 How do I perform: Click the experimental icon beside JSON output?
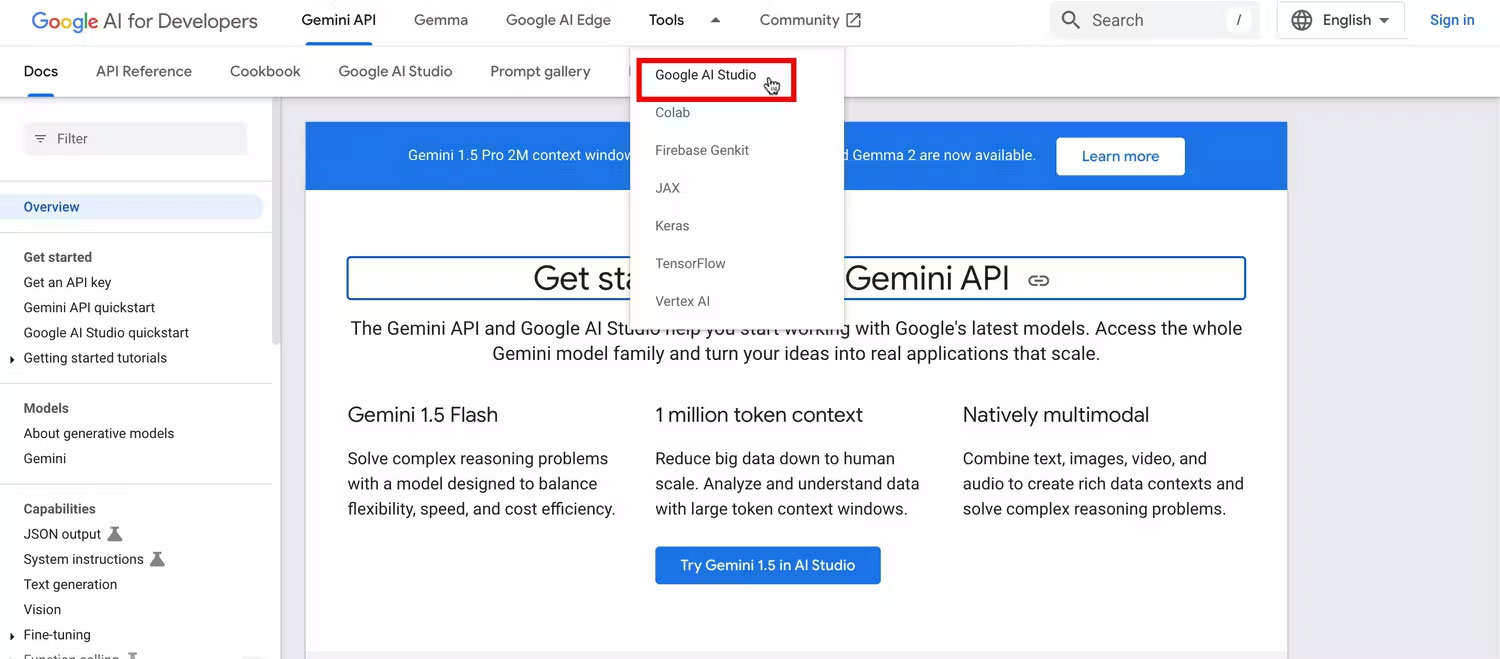[x=114, y=533]
